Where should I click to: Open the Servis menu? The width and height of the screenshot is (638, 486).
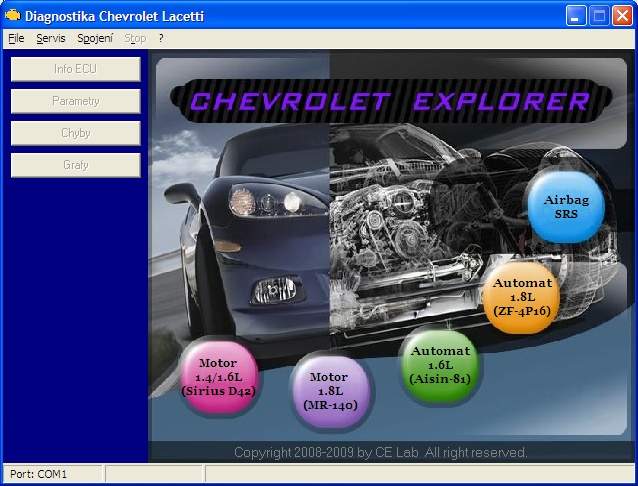pos(51,38)
